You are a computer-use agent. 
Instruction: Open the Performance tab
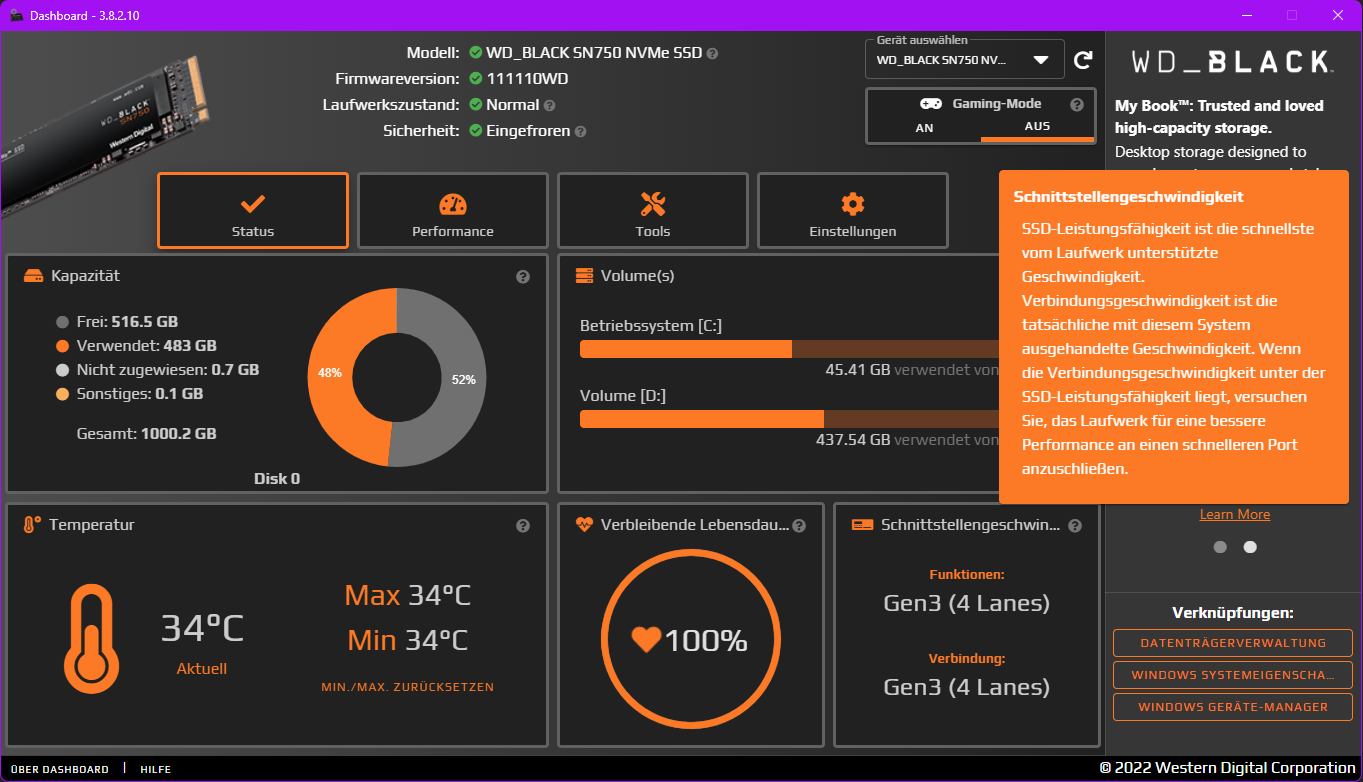[453, 211]
